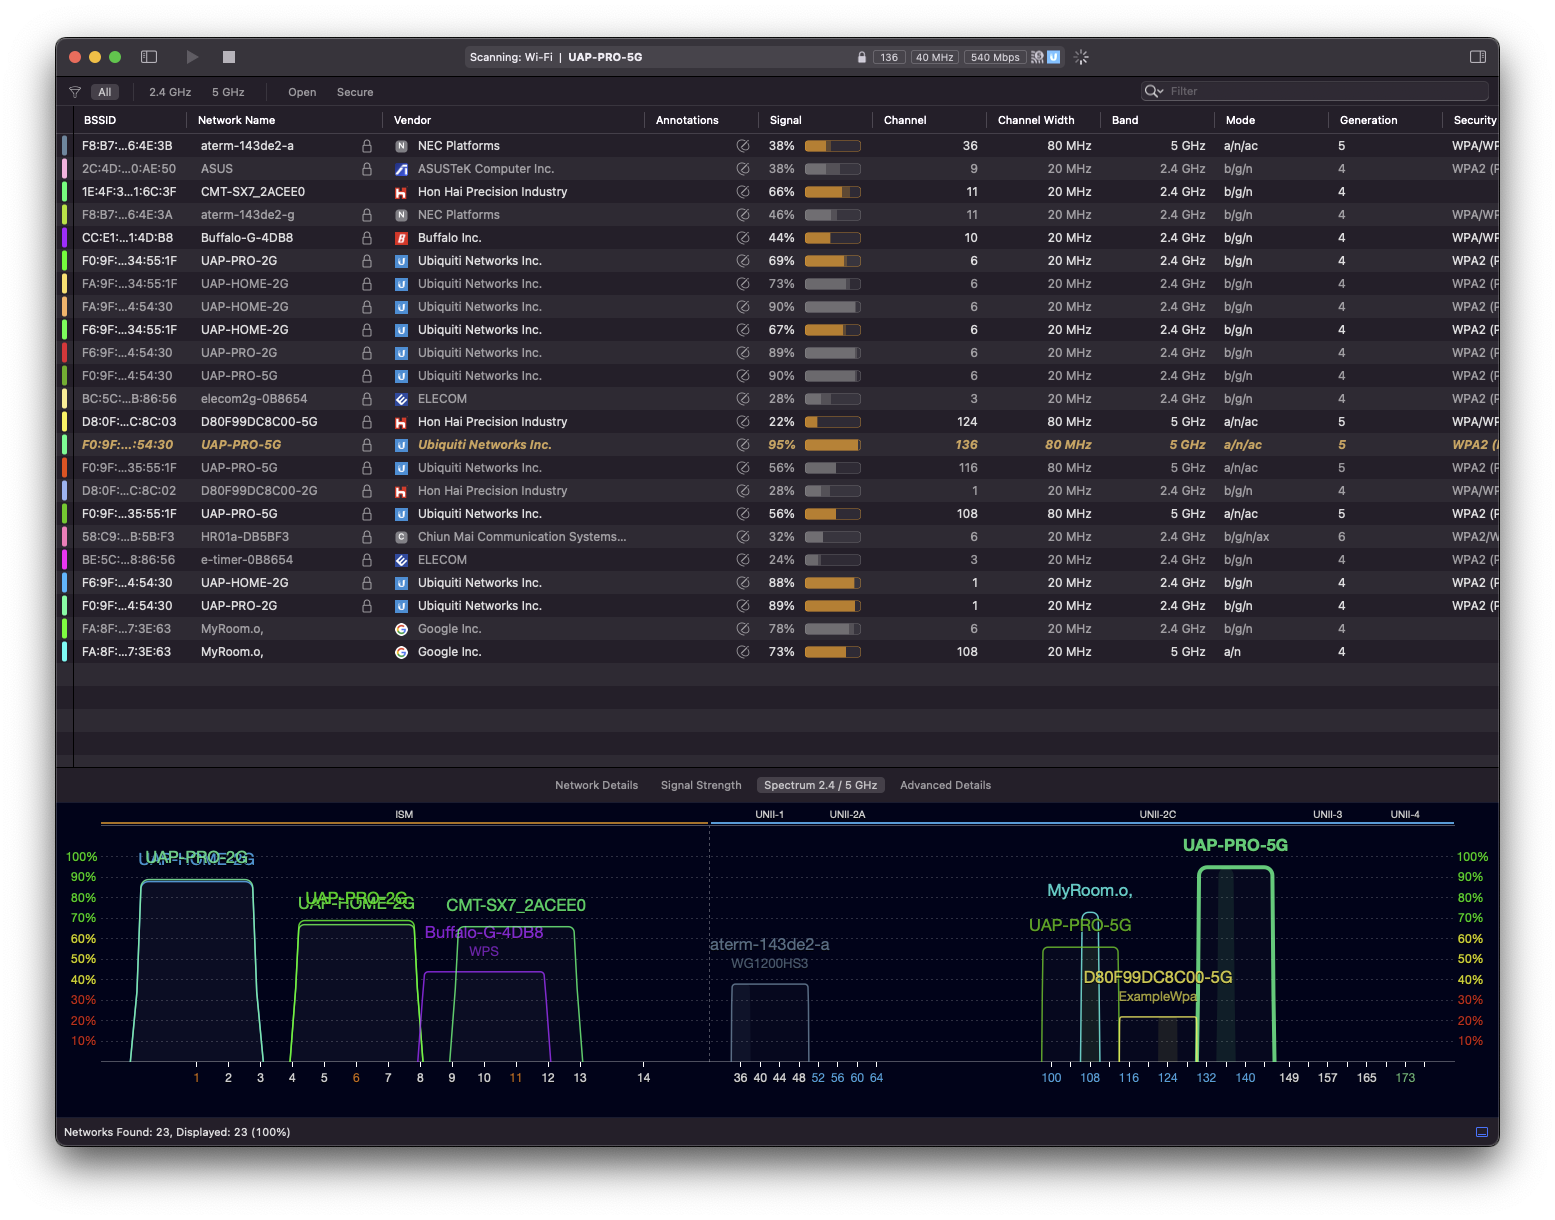1555x1220 pixels.
Task: Open the Advanced Details tab
Action: (x=945, y=785)
